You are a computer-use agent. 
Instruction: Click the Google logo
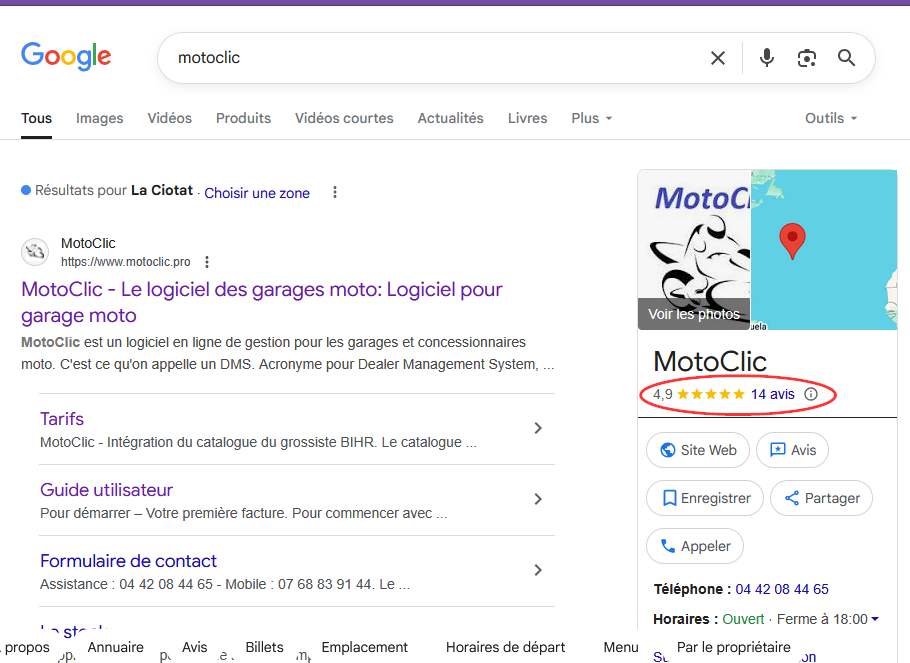click(x=66, y=56)
